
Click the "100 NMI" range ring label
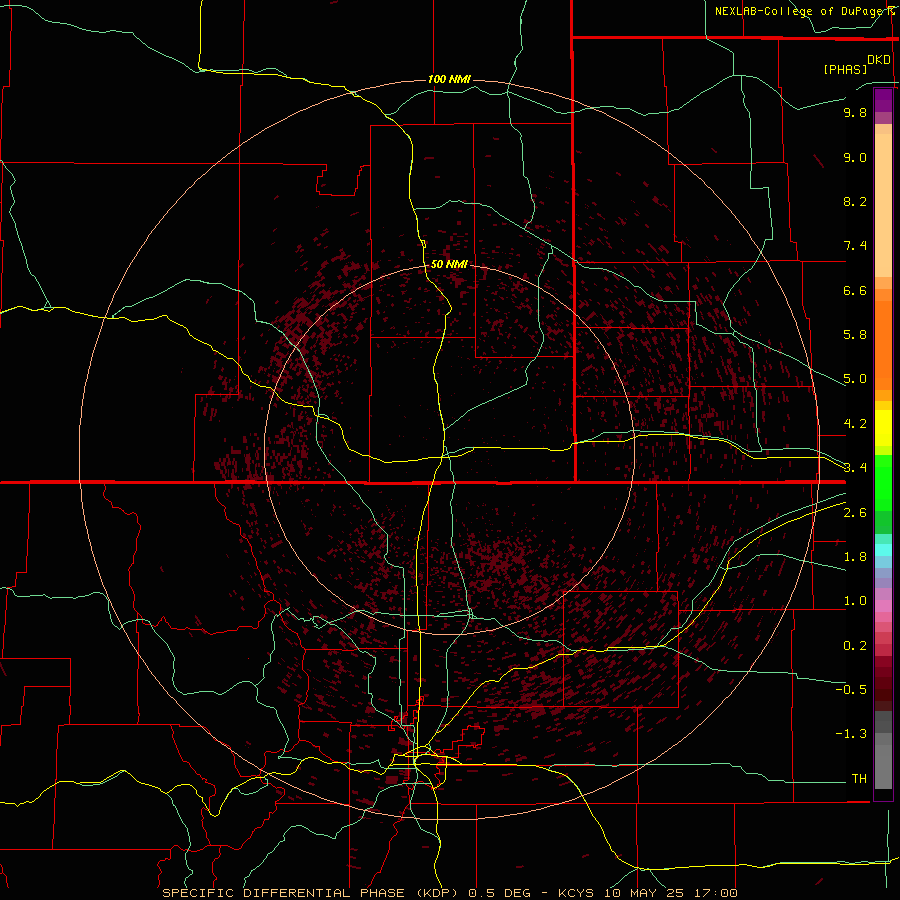[449, 79]
